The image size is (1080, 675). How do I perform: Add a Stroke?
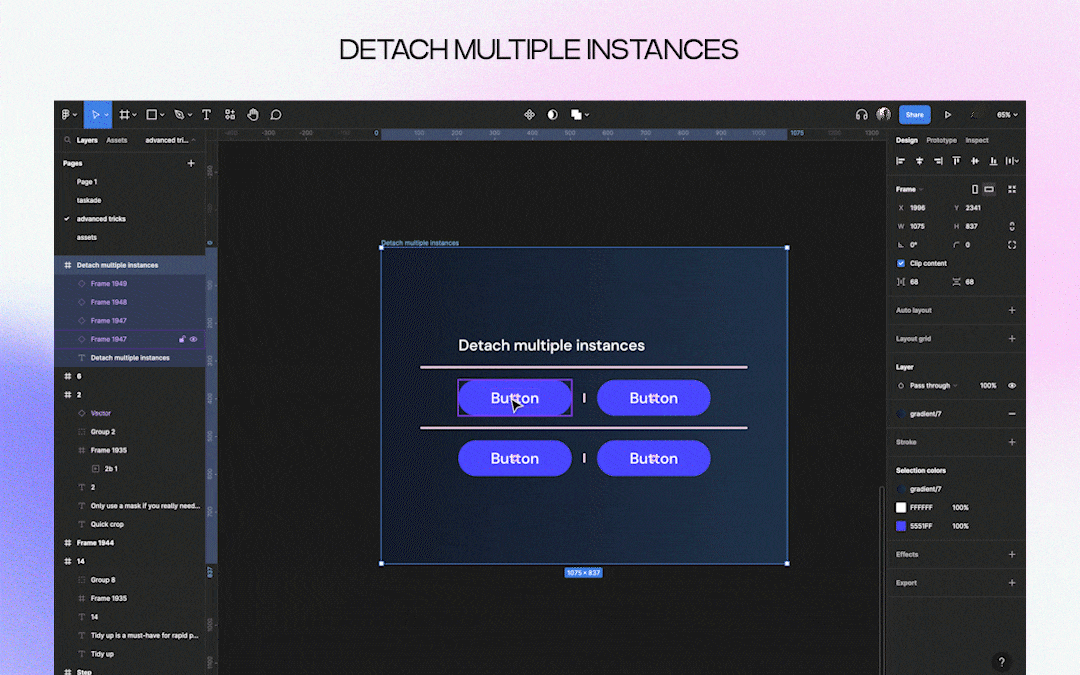point(1012,442)
